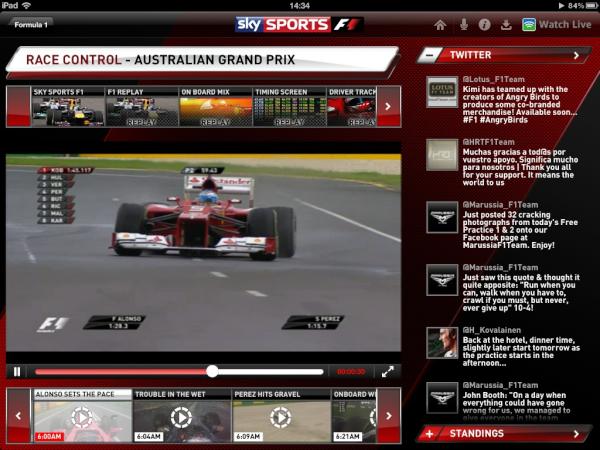600x450 pixels.
Task: Tap the Sky Sports F1 logo
Action: [x=299, y=24]
